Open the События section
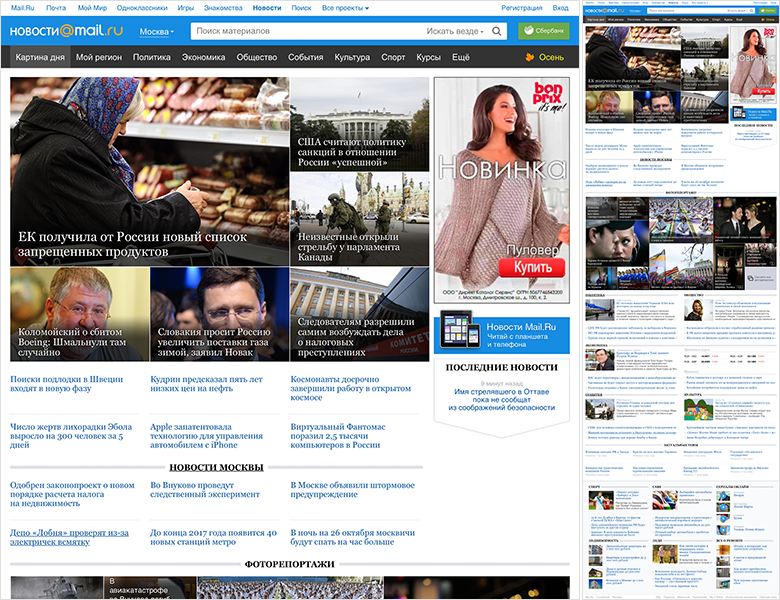 (305, 57)
